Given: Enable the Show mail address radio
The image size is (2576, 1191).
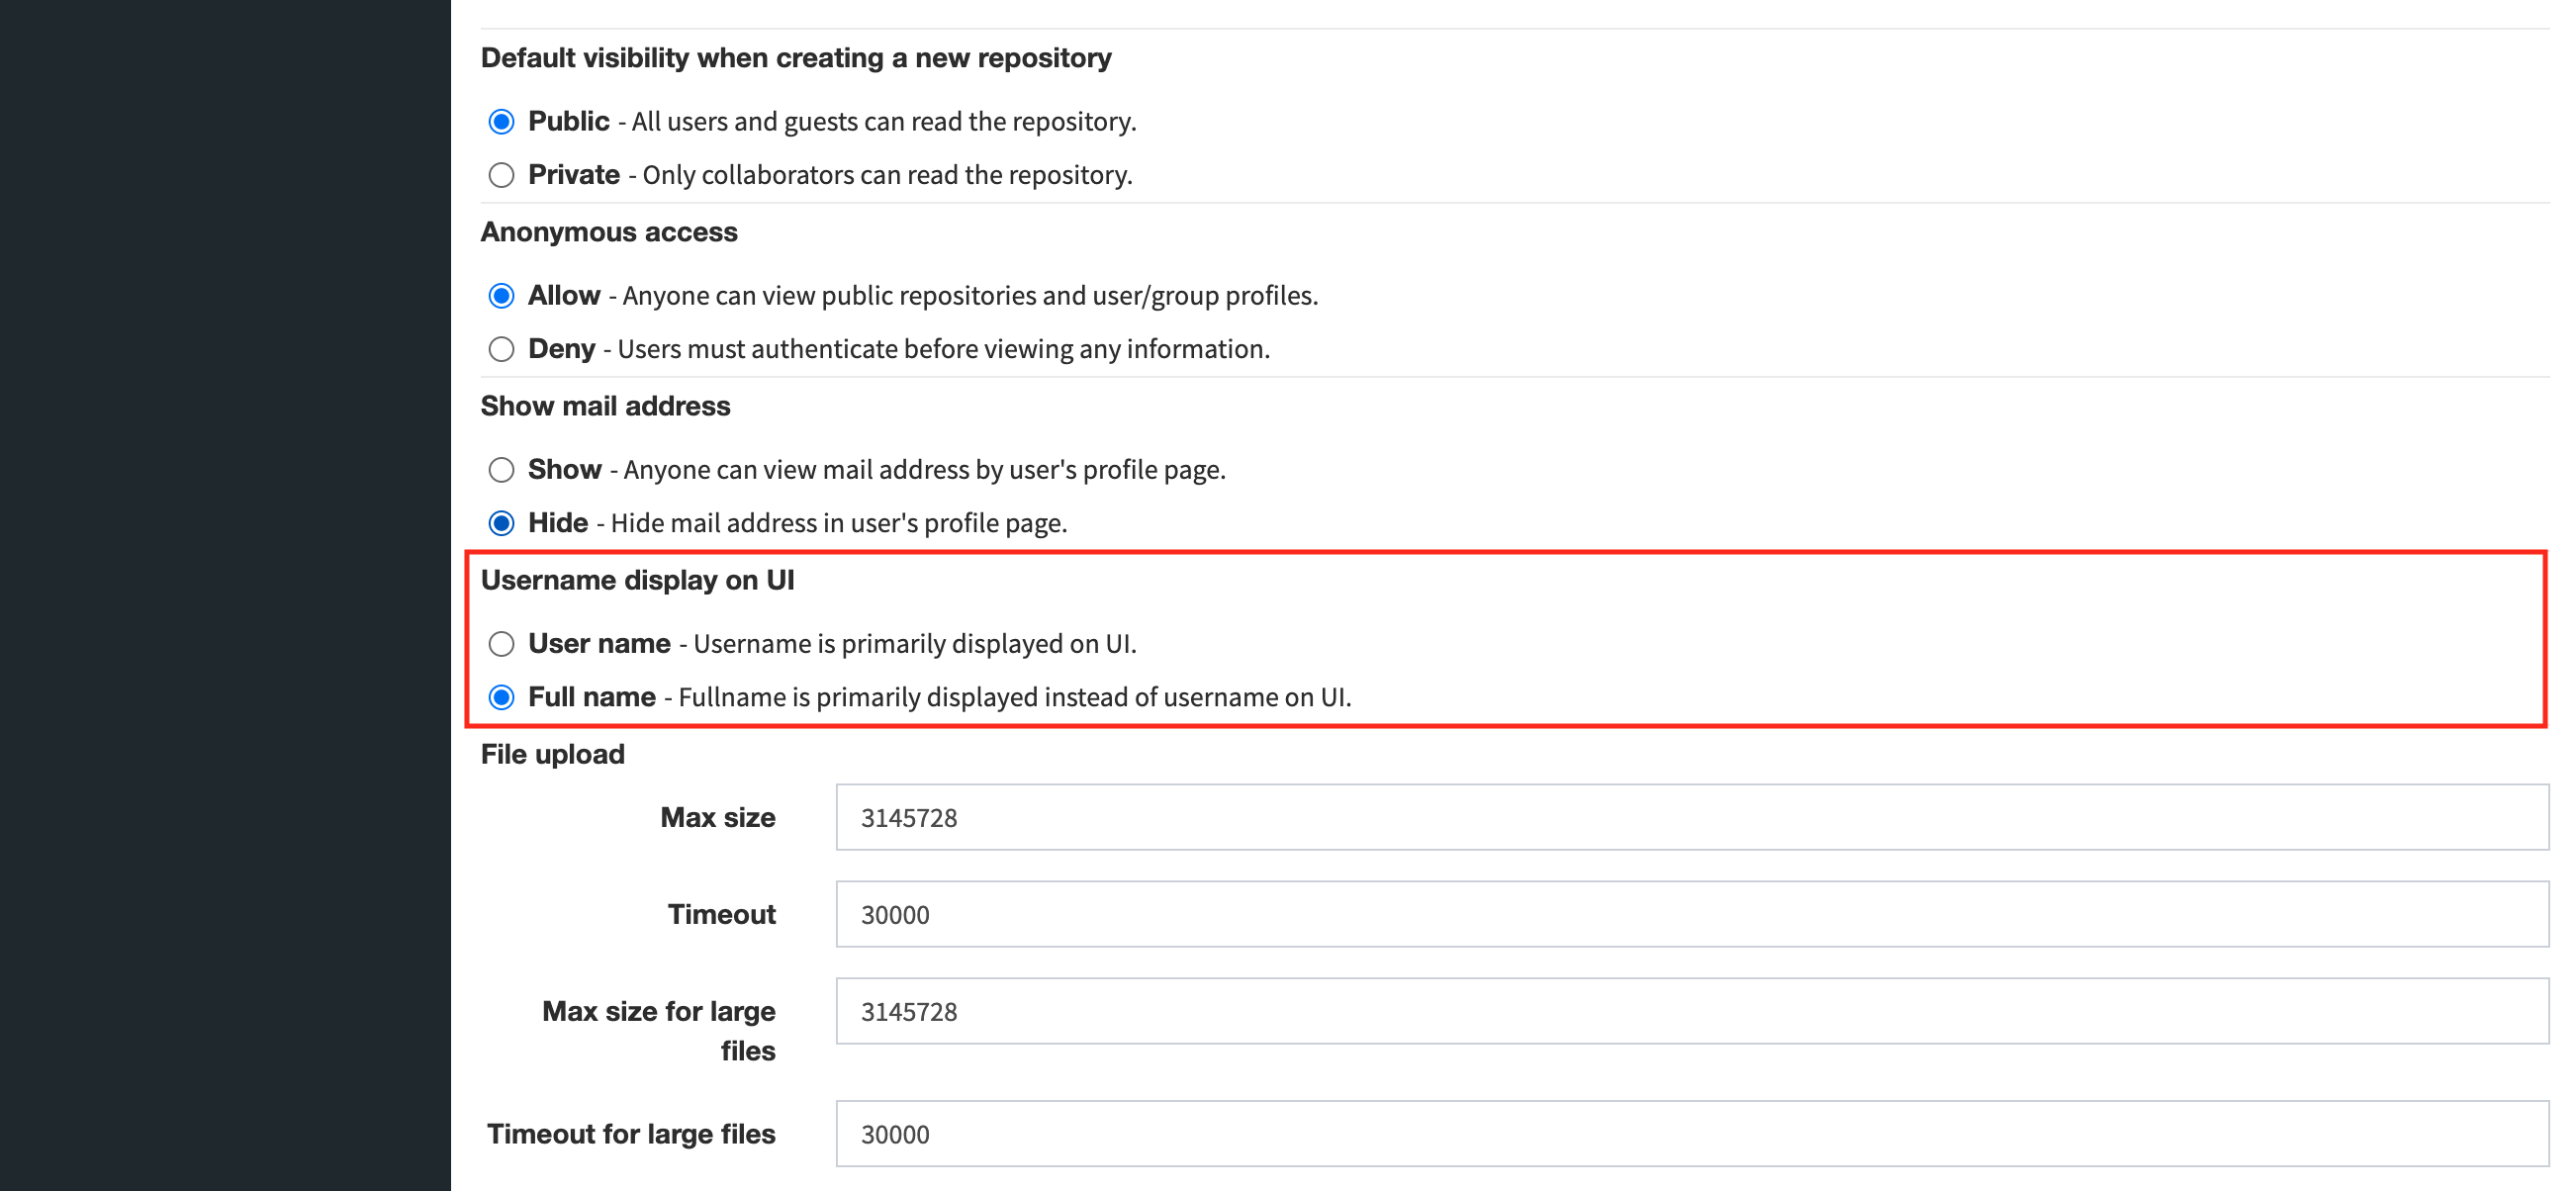Looking at the screenshot, I should pyautogui.click(x=501, y=470).
